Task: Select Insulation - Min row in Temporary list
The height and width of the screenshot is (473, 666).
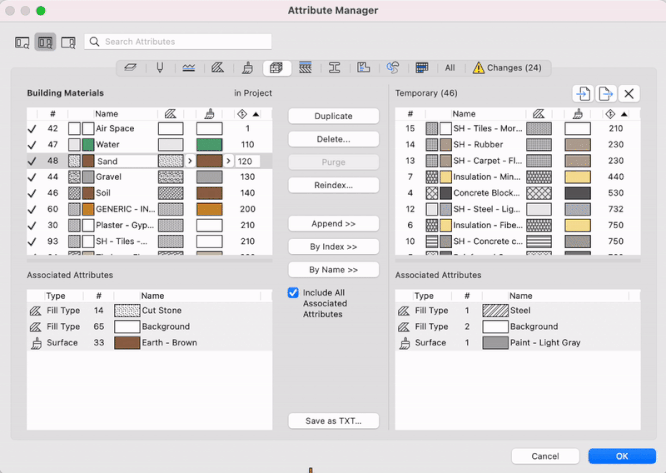Action: (517, 177)
